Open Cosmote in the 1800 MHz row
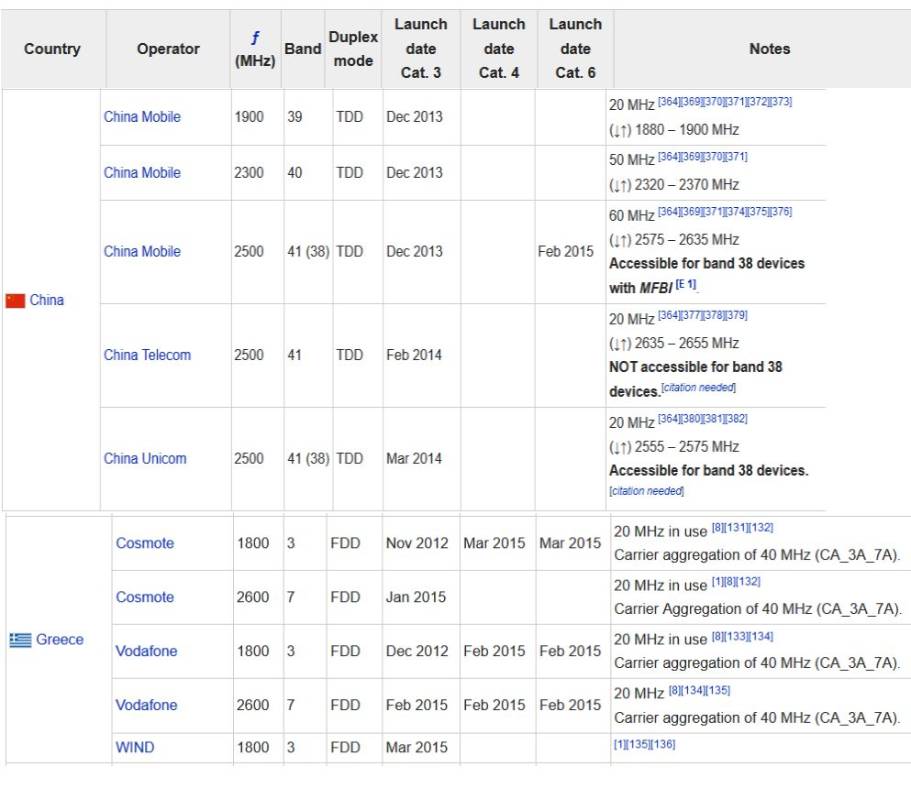This screenshot has width=911, height=799. tap(145, 544)
